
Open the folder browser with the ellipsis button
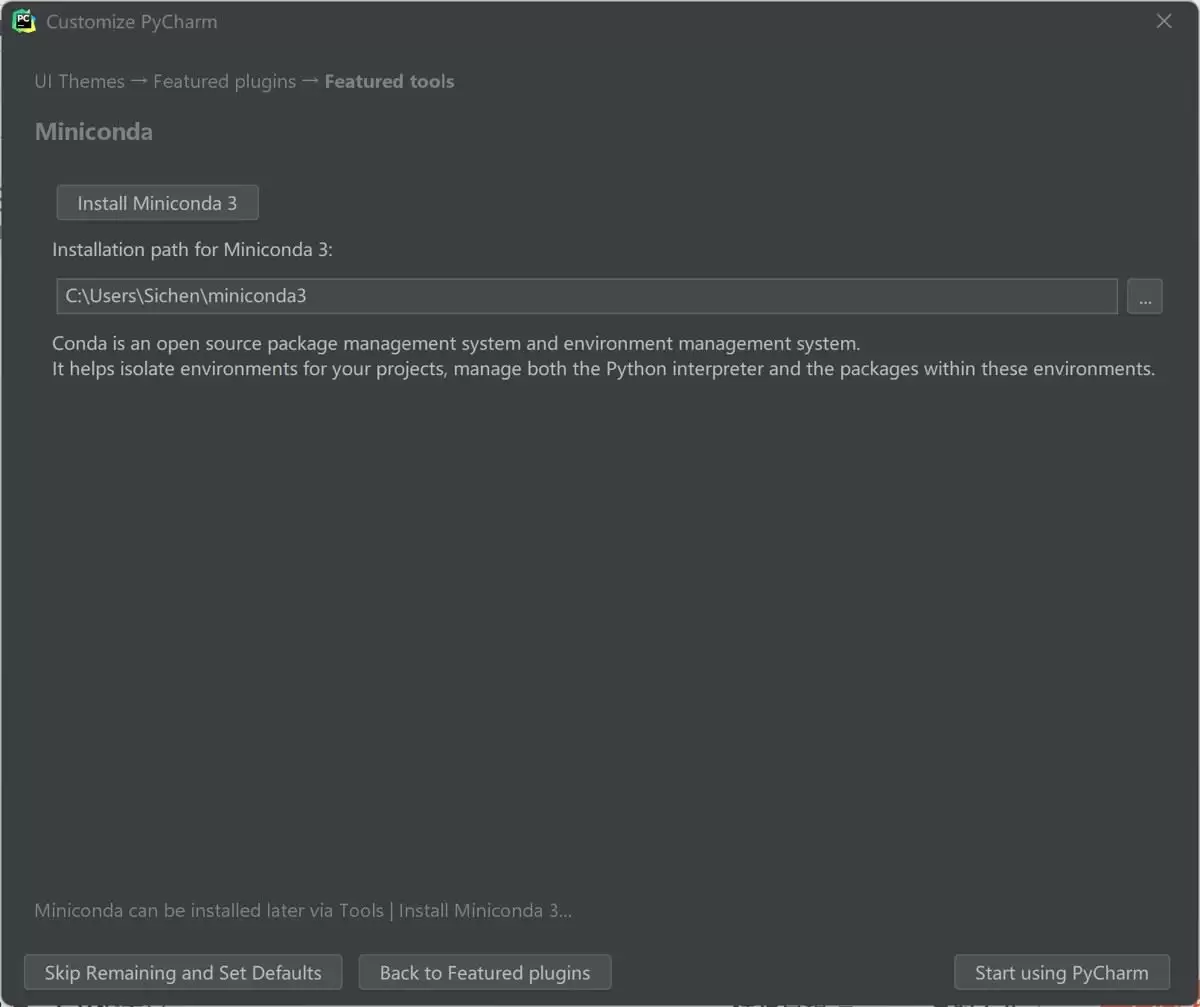click(1145, 296)
